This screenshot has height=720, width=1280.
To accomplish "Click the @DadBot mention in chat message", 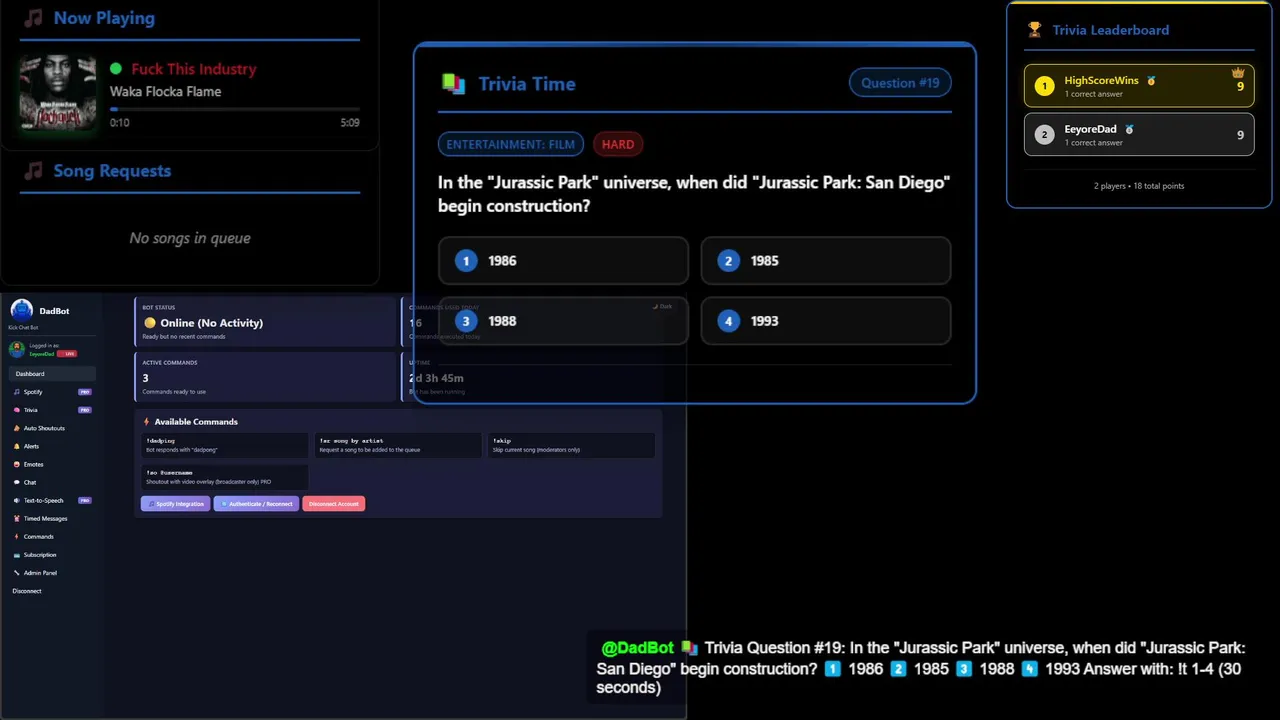I will click(638, 649).
